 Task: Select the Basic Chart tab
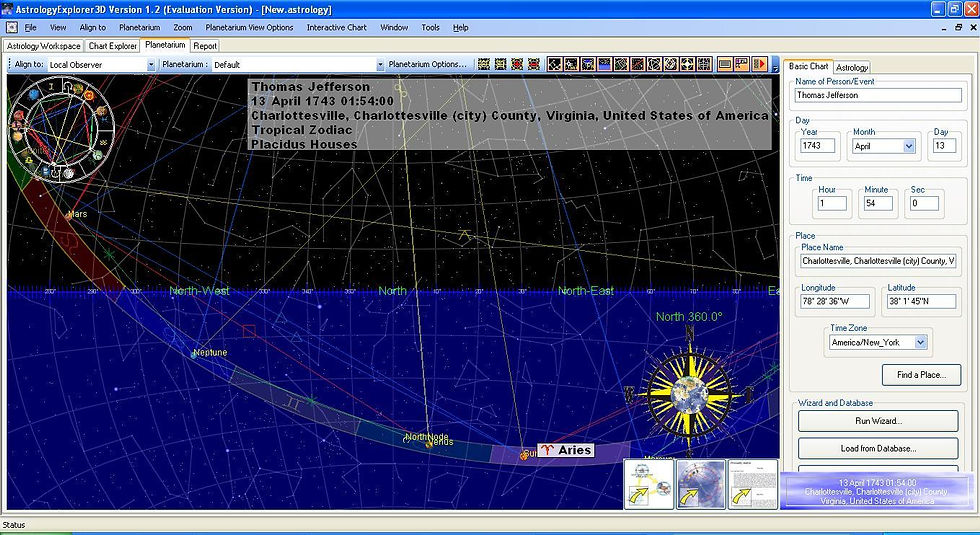tap(808, 66)
